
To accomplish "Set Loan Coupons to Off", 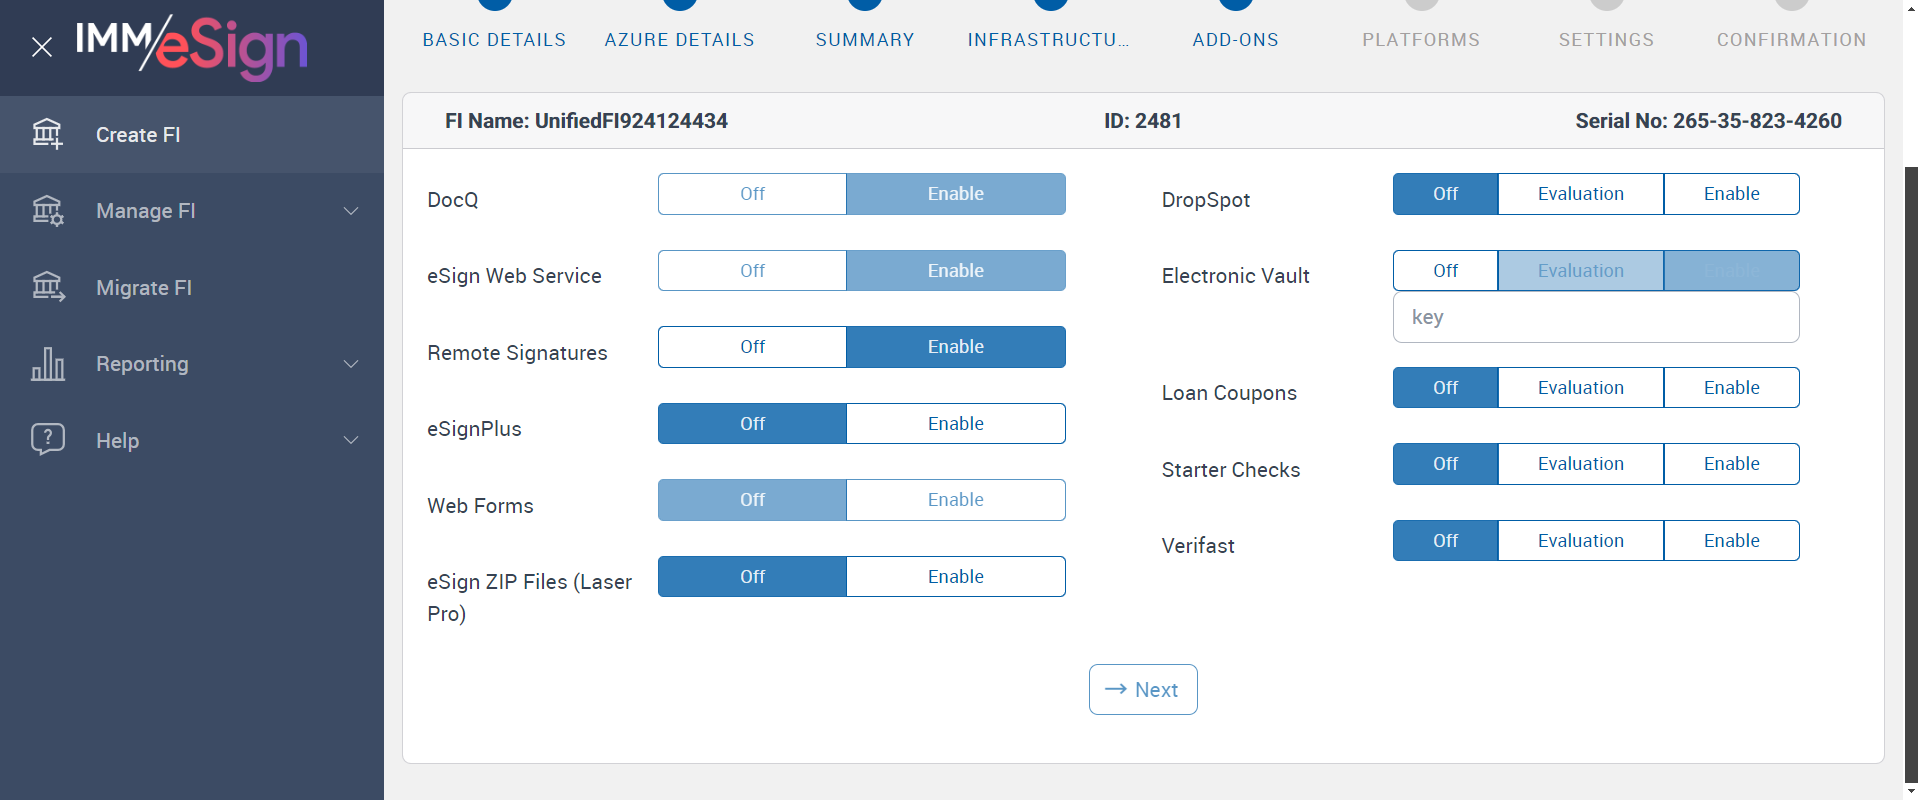I will pos(1445,388).
